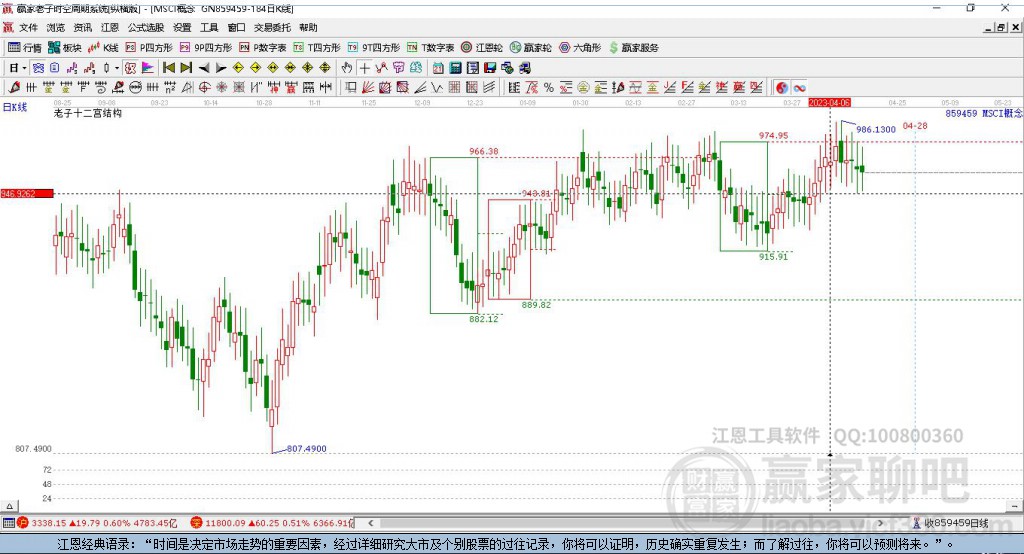1024x554 pixels.
Task: Click the red-highlighted date 2023-04-06 marker
Action: (x=829, y=103)
